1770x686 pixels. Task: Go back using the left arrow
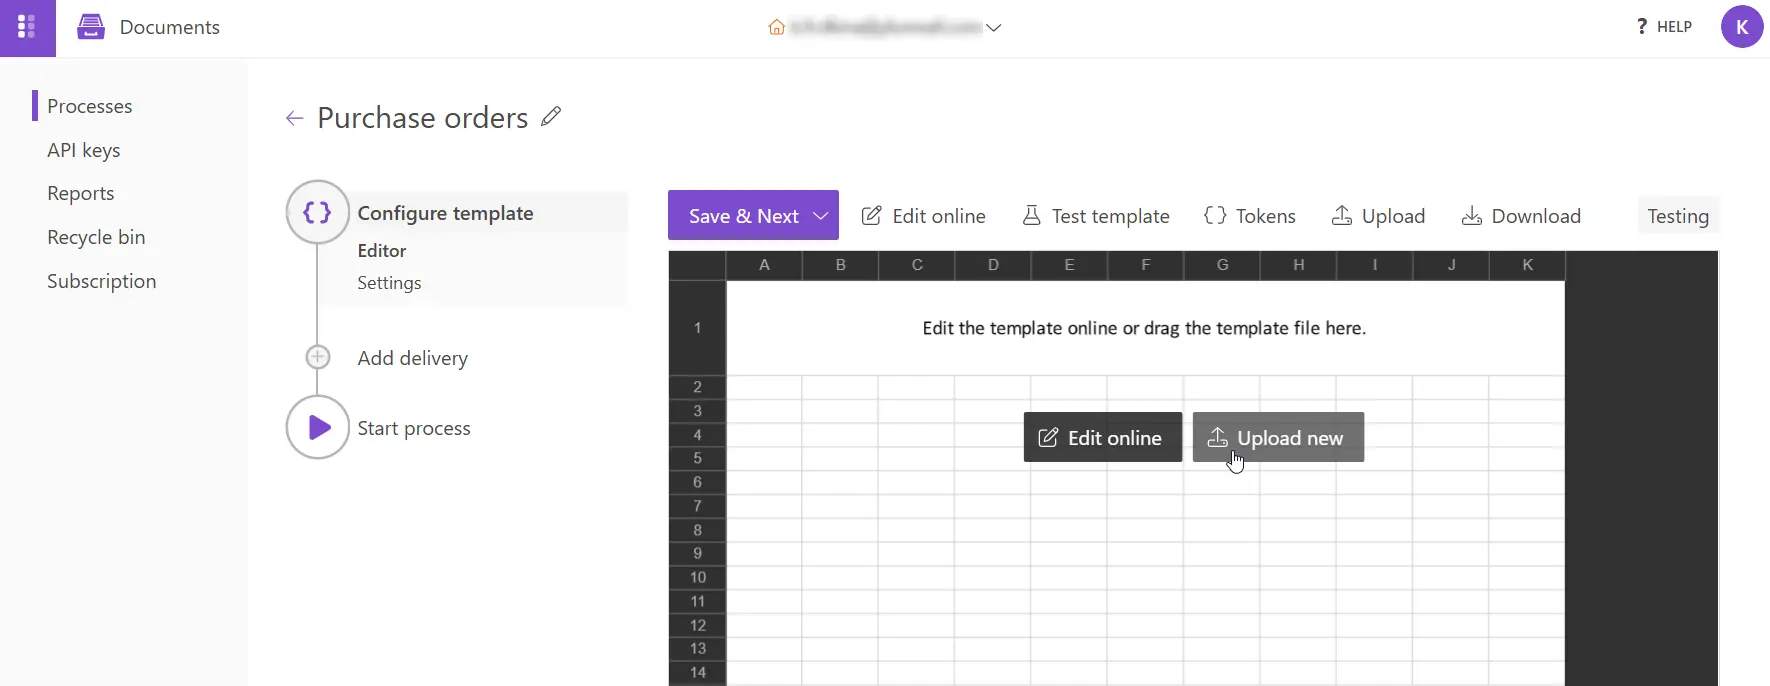pos(294,118)
